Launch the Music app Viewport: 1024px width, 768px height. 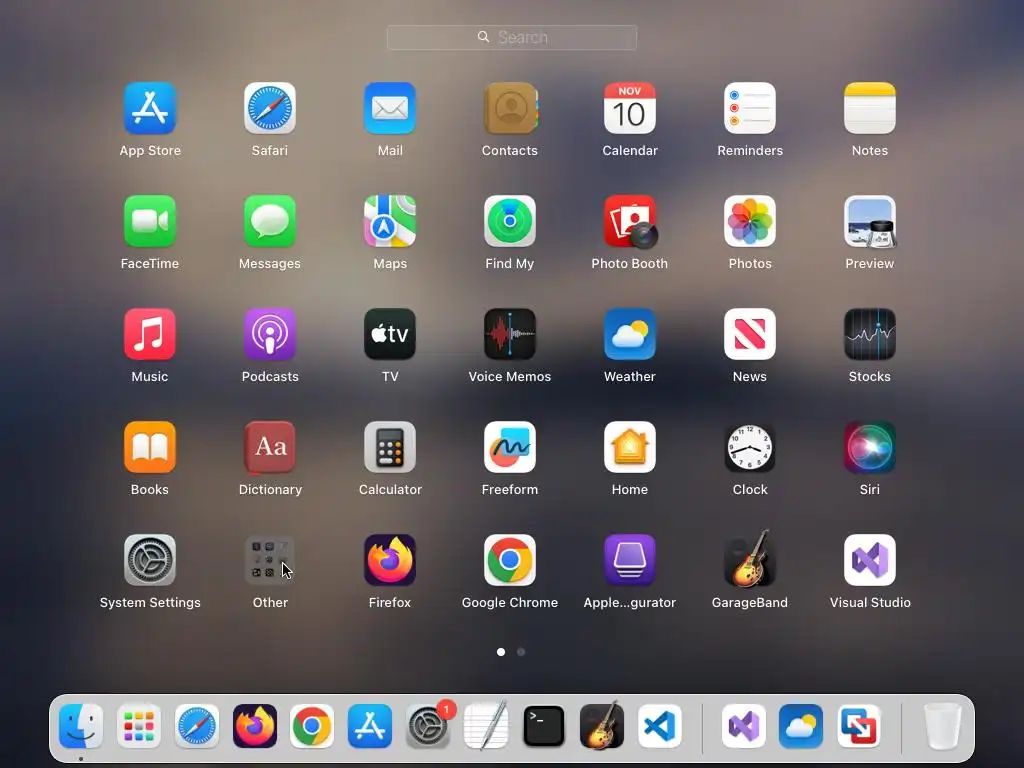[x=150, y=334]
